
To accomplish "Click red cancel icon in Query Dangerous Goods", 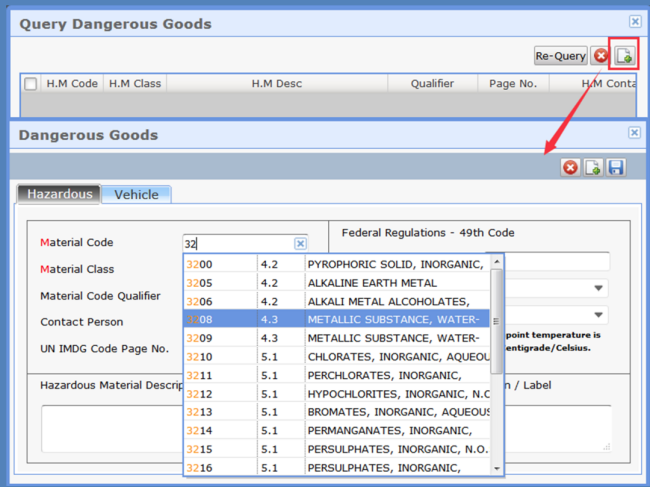I will [601, 56].
